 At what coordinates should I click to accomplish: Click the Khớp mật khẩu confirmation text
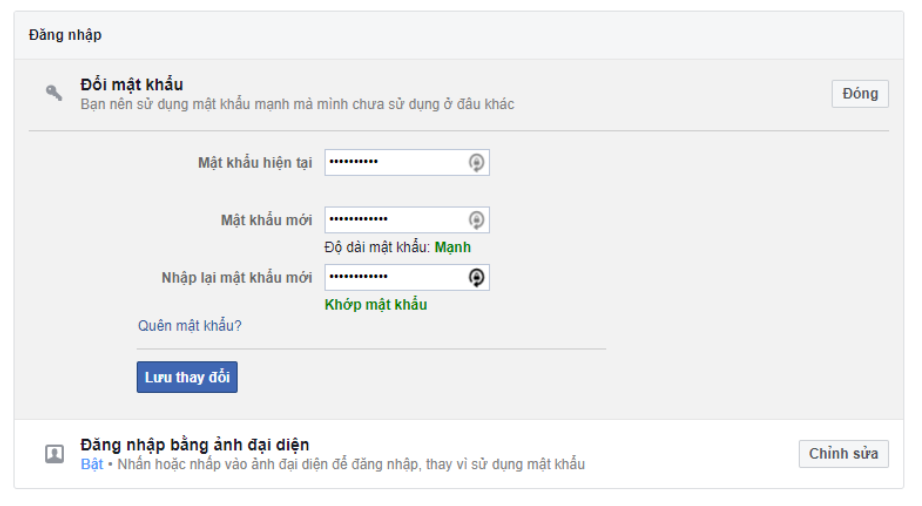376,304
